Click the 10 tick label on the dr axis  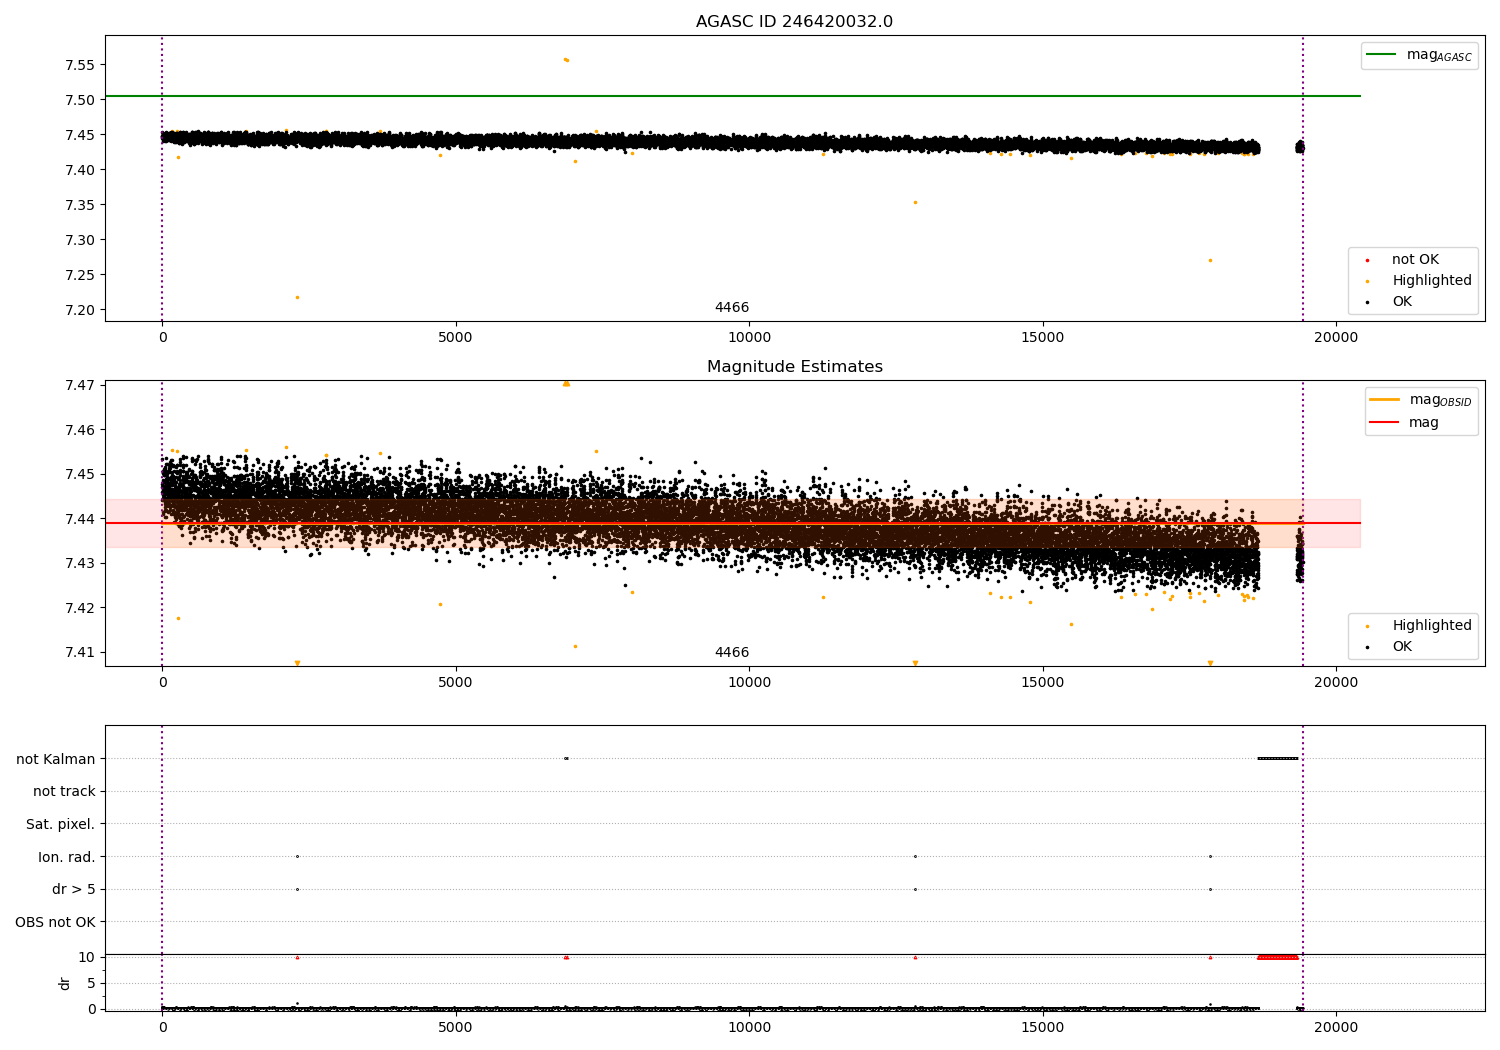tap(87, 957)
